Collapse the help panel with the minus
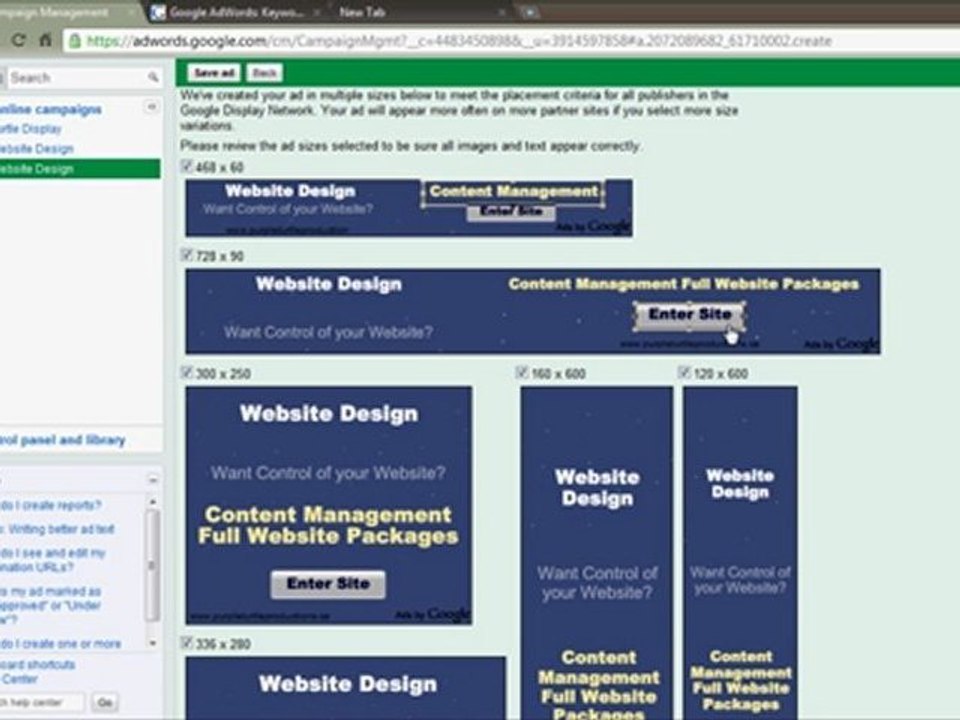Screen dimensions: 960x720 pos(152,479)
